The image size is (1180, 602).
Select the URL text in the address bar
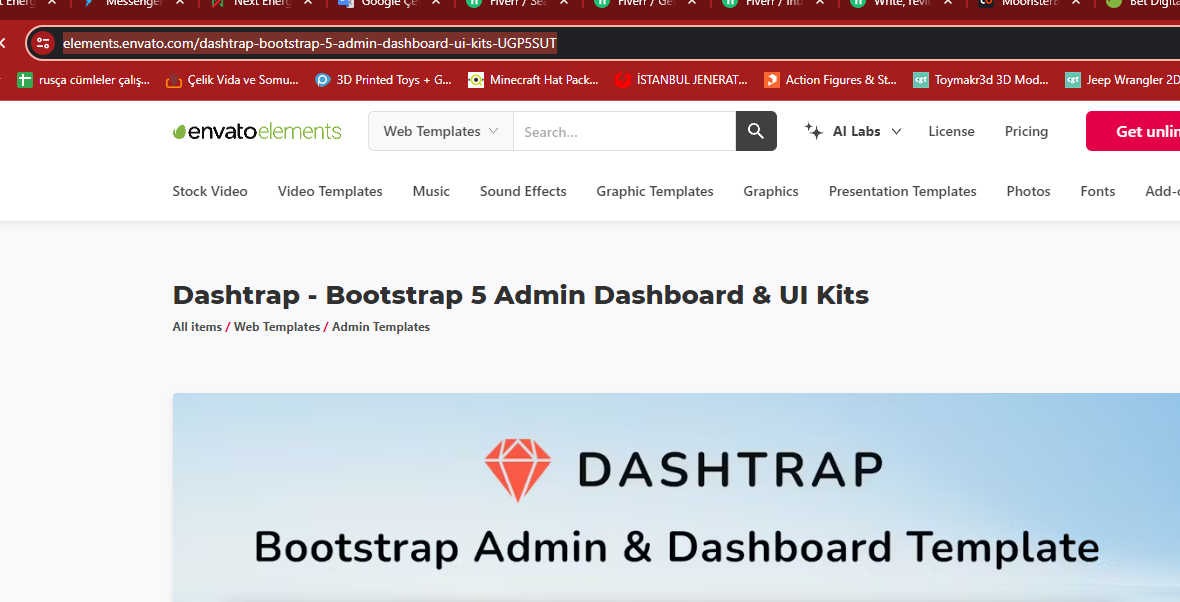(x=309, y=43)
